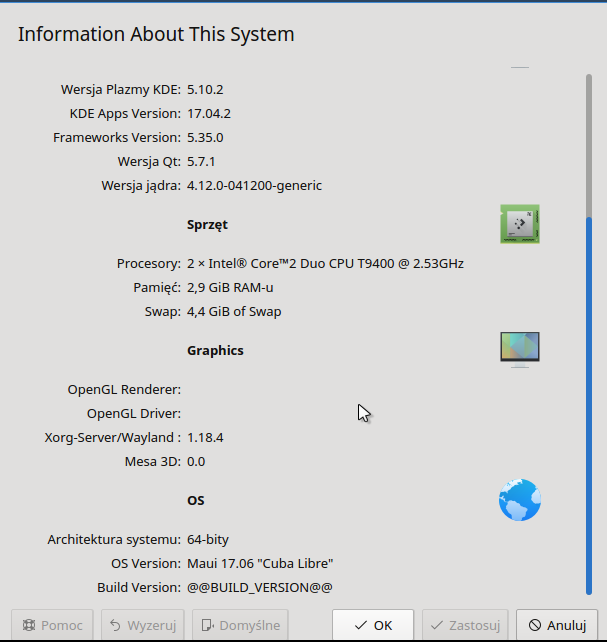
Task: Select the kernel version 4.12.0-041200-generic text
Action: tap(254, 186)
